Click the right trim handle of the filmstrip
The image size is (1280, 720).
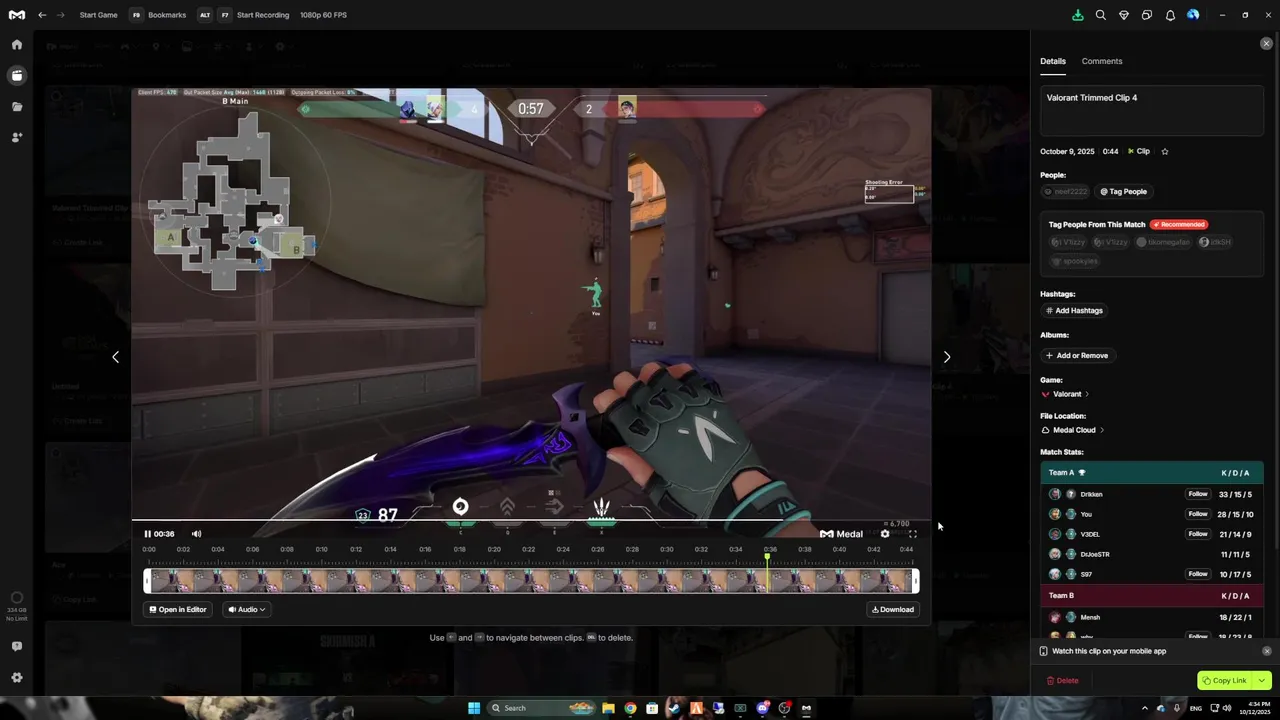pyautogui.click(x=916, y=580)
